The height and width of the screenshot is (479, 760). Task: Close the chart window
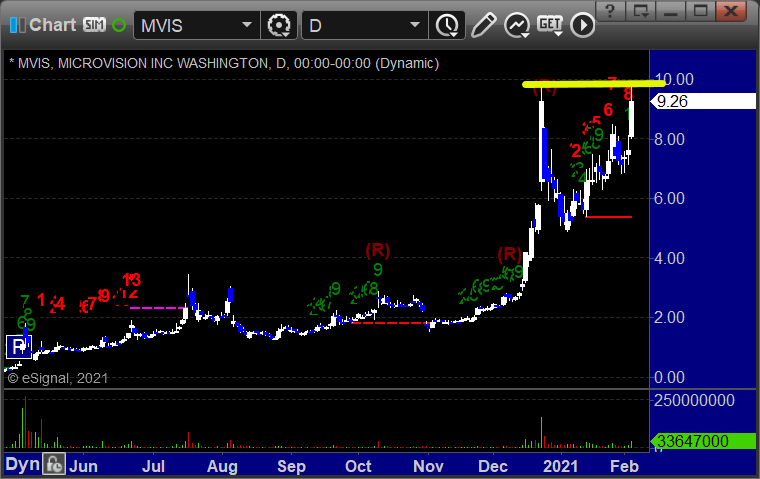pyautogui.click(x=731, y=11)
